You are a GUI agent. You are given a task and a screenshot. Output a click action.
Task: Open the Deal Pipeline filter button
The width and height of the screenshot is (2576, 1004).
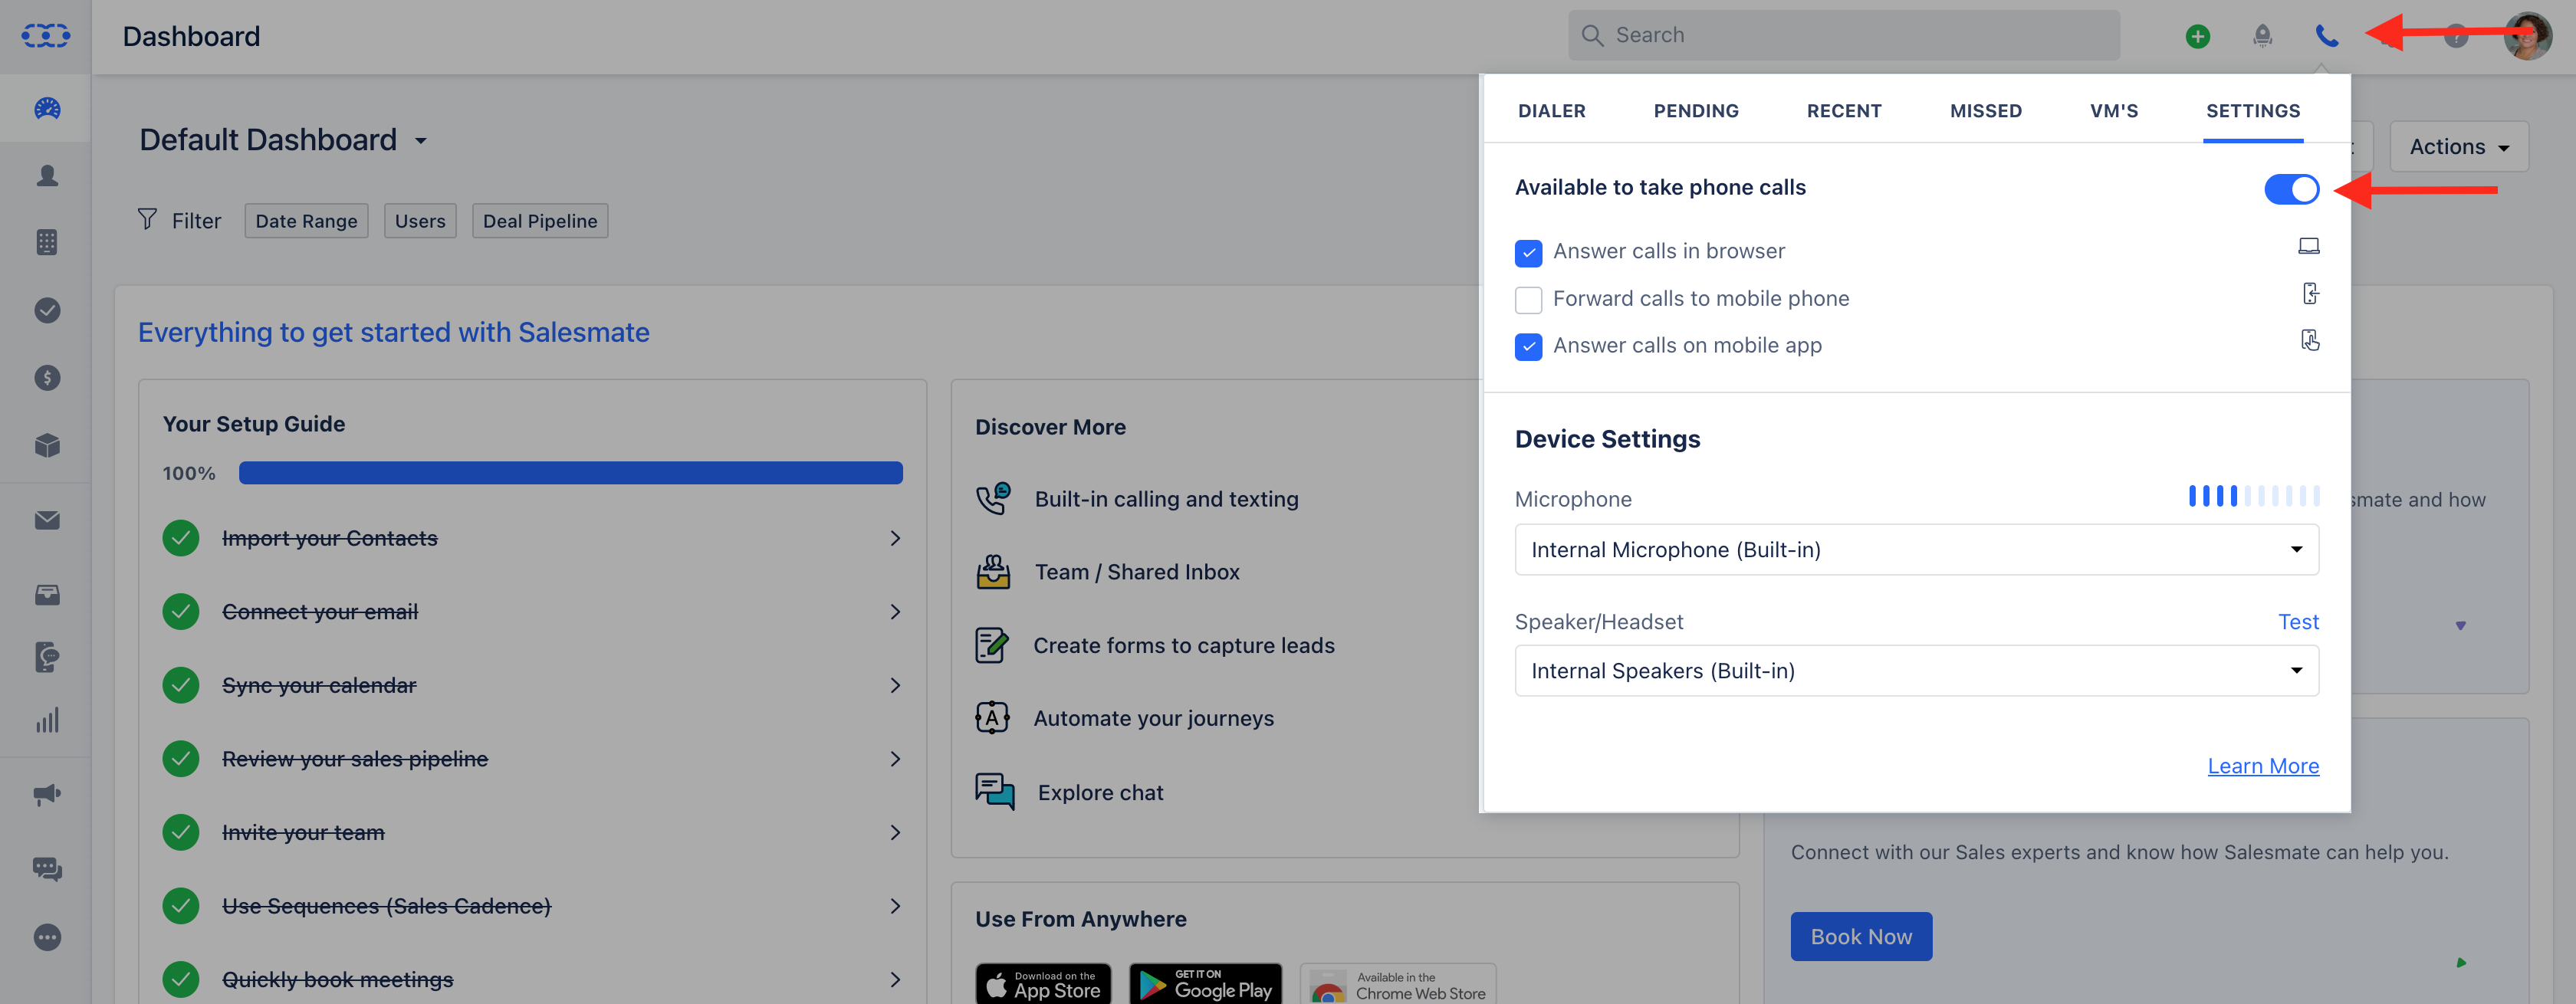coord(540,221)
